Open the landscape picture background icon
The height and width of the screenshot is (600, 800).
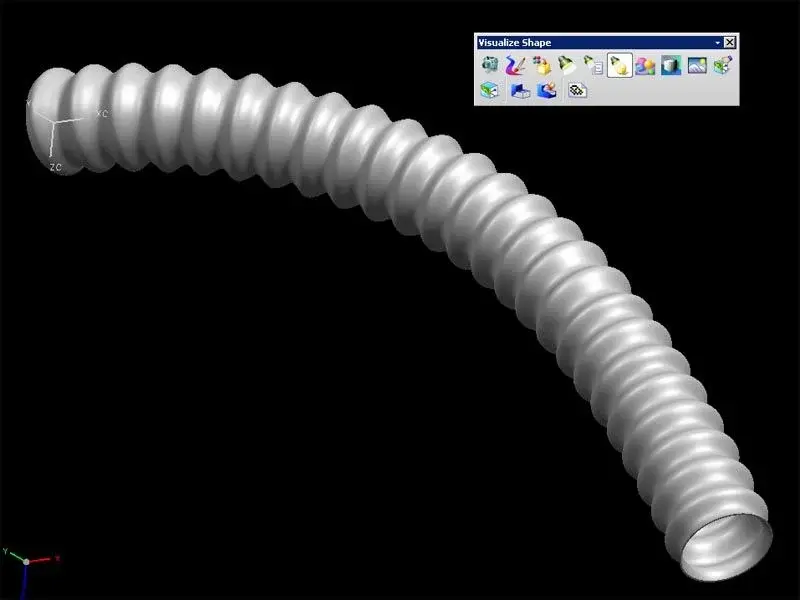pos(697,66)
